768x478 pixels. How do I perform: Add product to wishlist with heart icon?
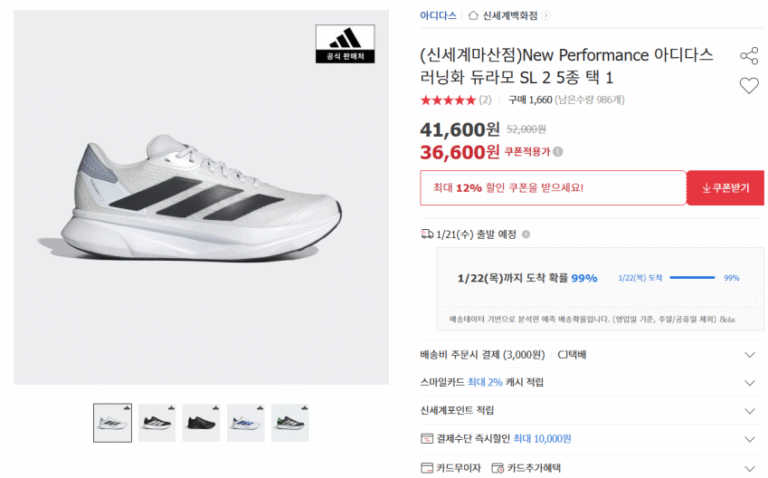(749, 86)
